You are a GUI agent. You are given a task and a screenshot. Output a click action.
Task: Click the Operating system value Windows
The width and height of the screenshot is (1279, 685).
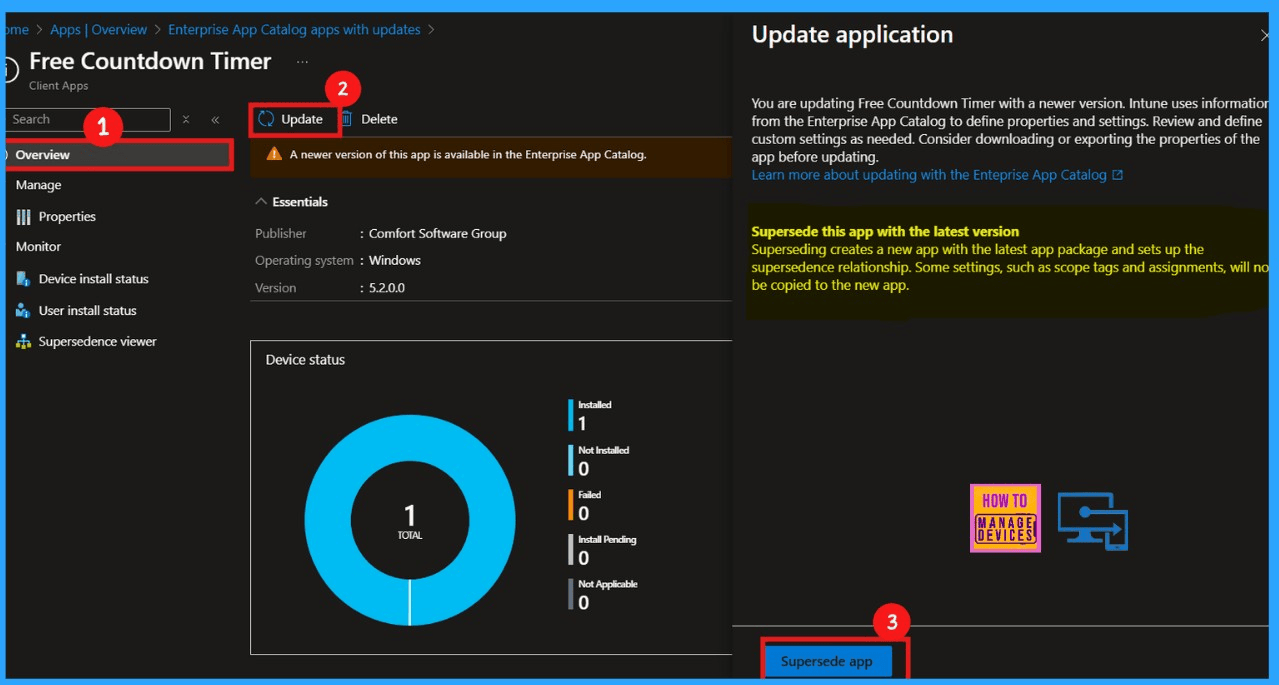click(395, 261)
